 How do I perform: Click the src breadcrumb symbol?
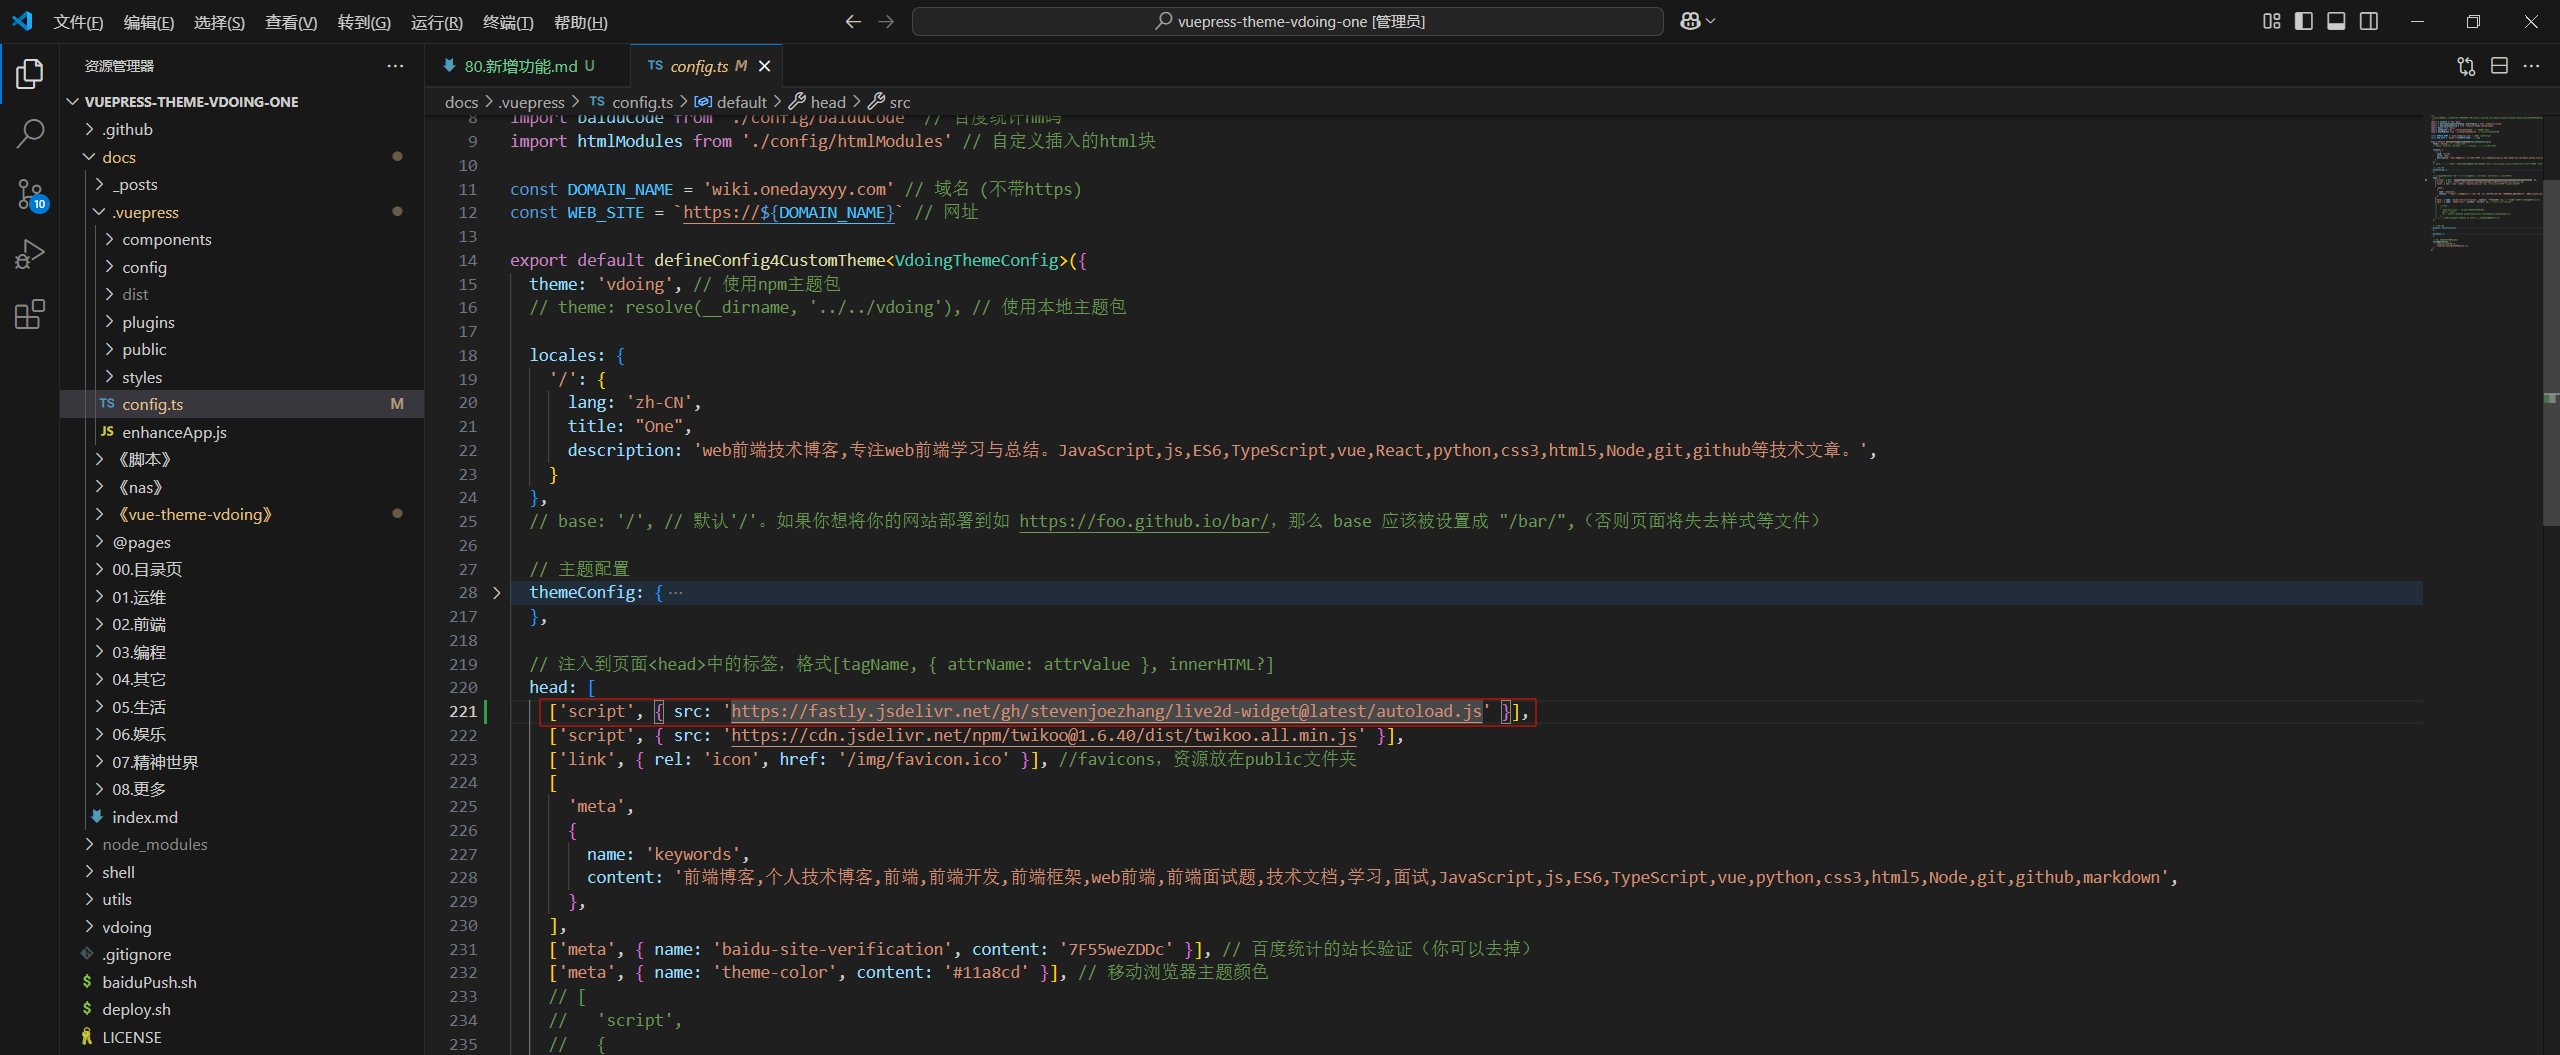[x=889, y=102]
